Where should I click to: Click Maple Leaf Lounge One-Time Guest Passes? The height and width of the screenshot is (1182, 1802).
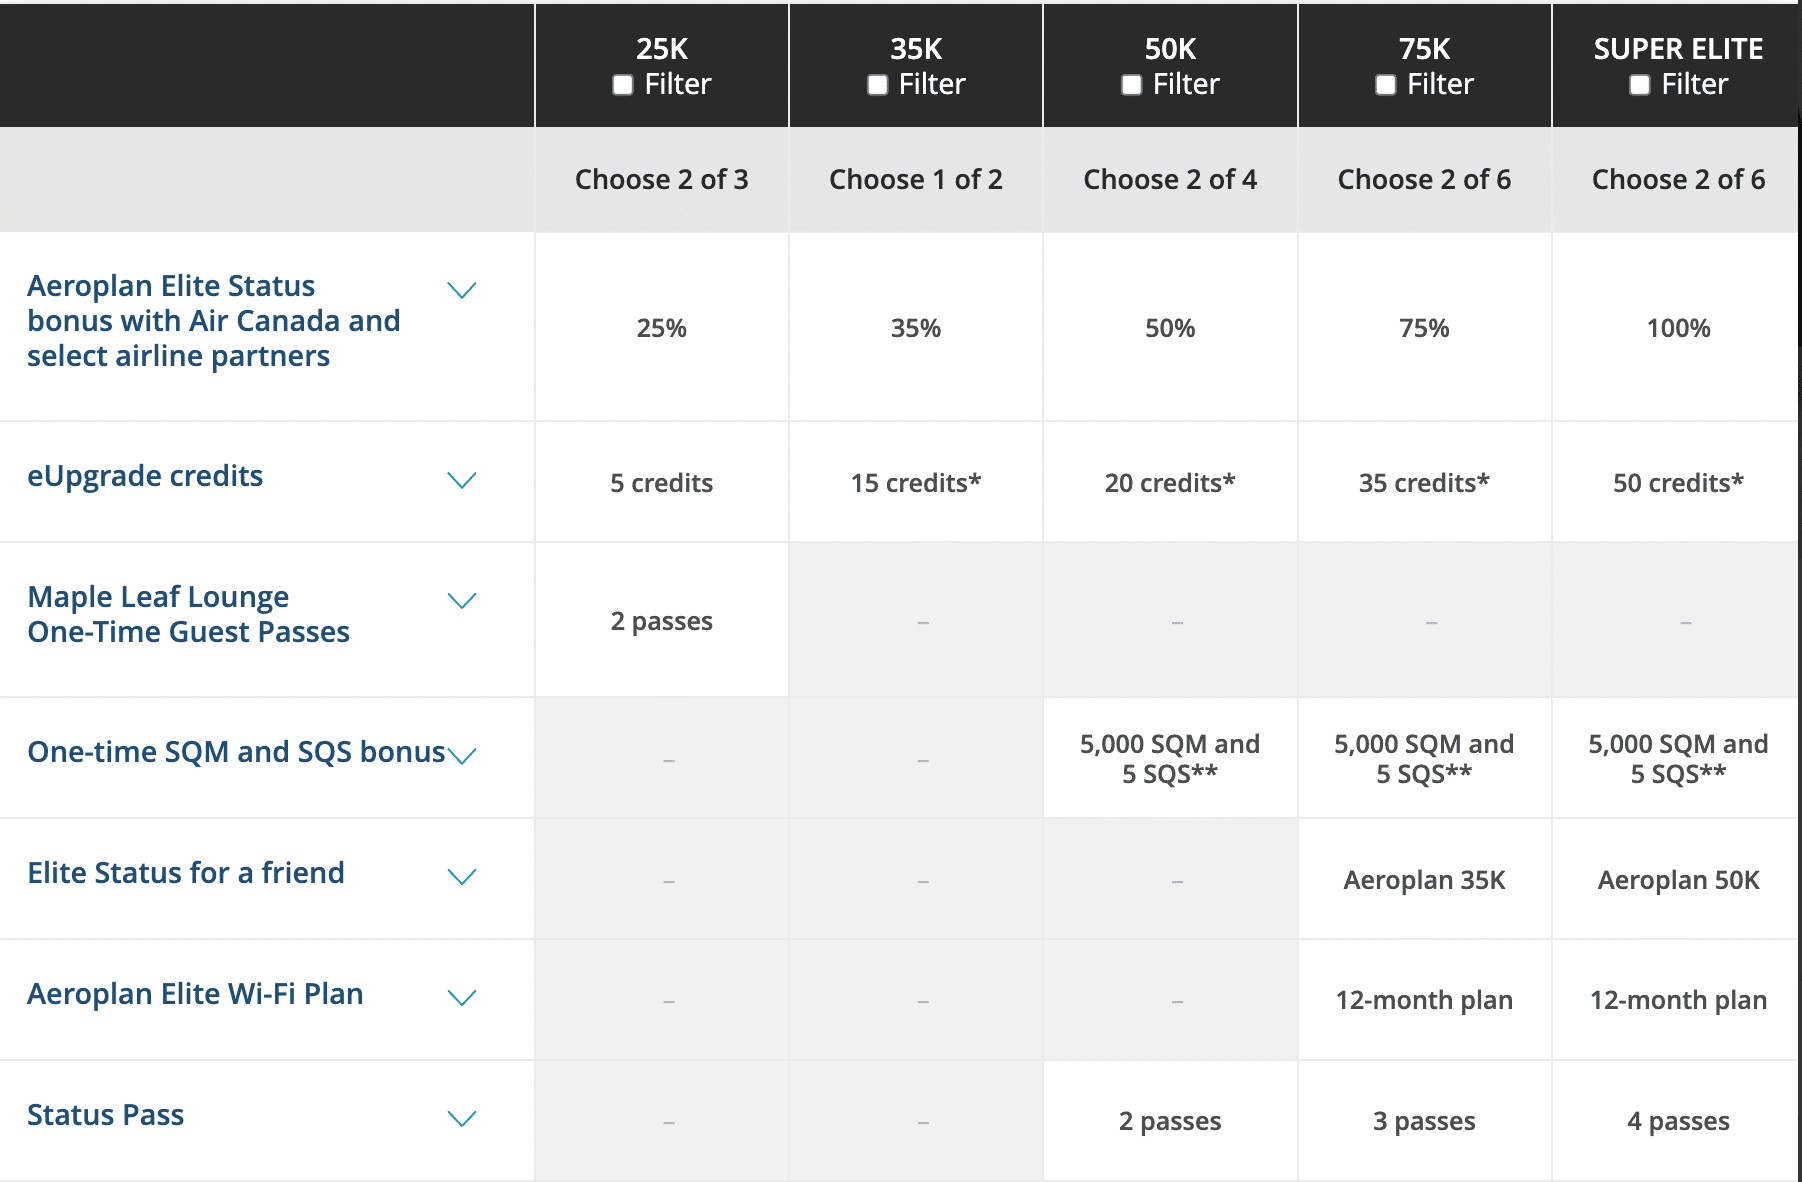(188, 614)
